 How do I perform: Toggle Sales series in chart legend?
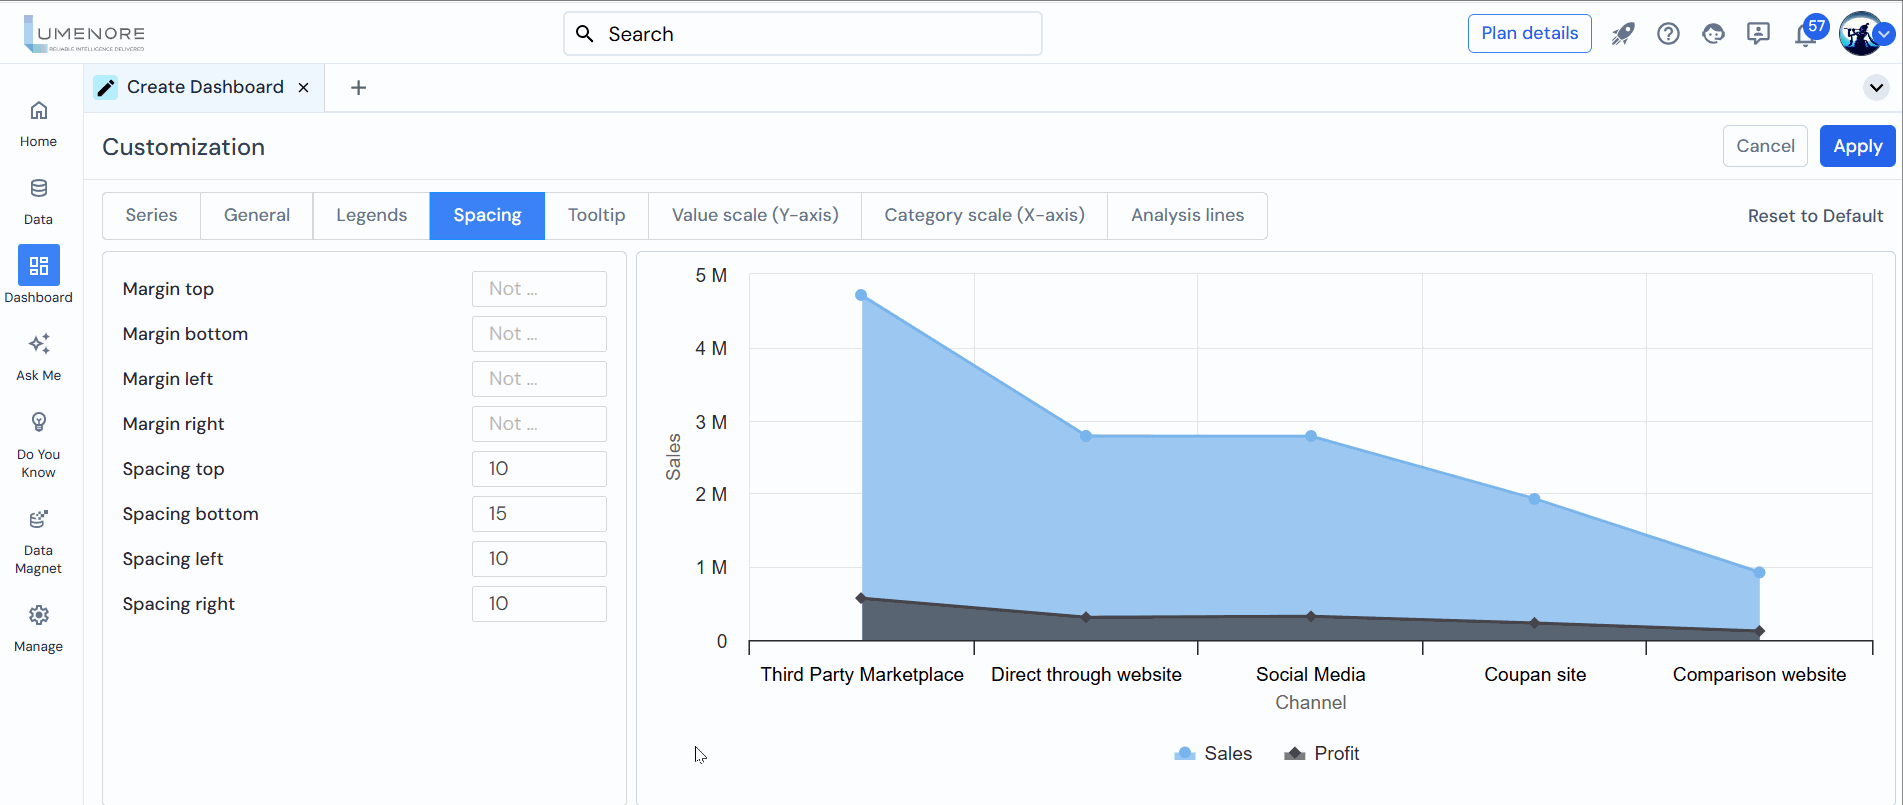1213,754
